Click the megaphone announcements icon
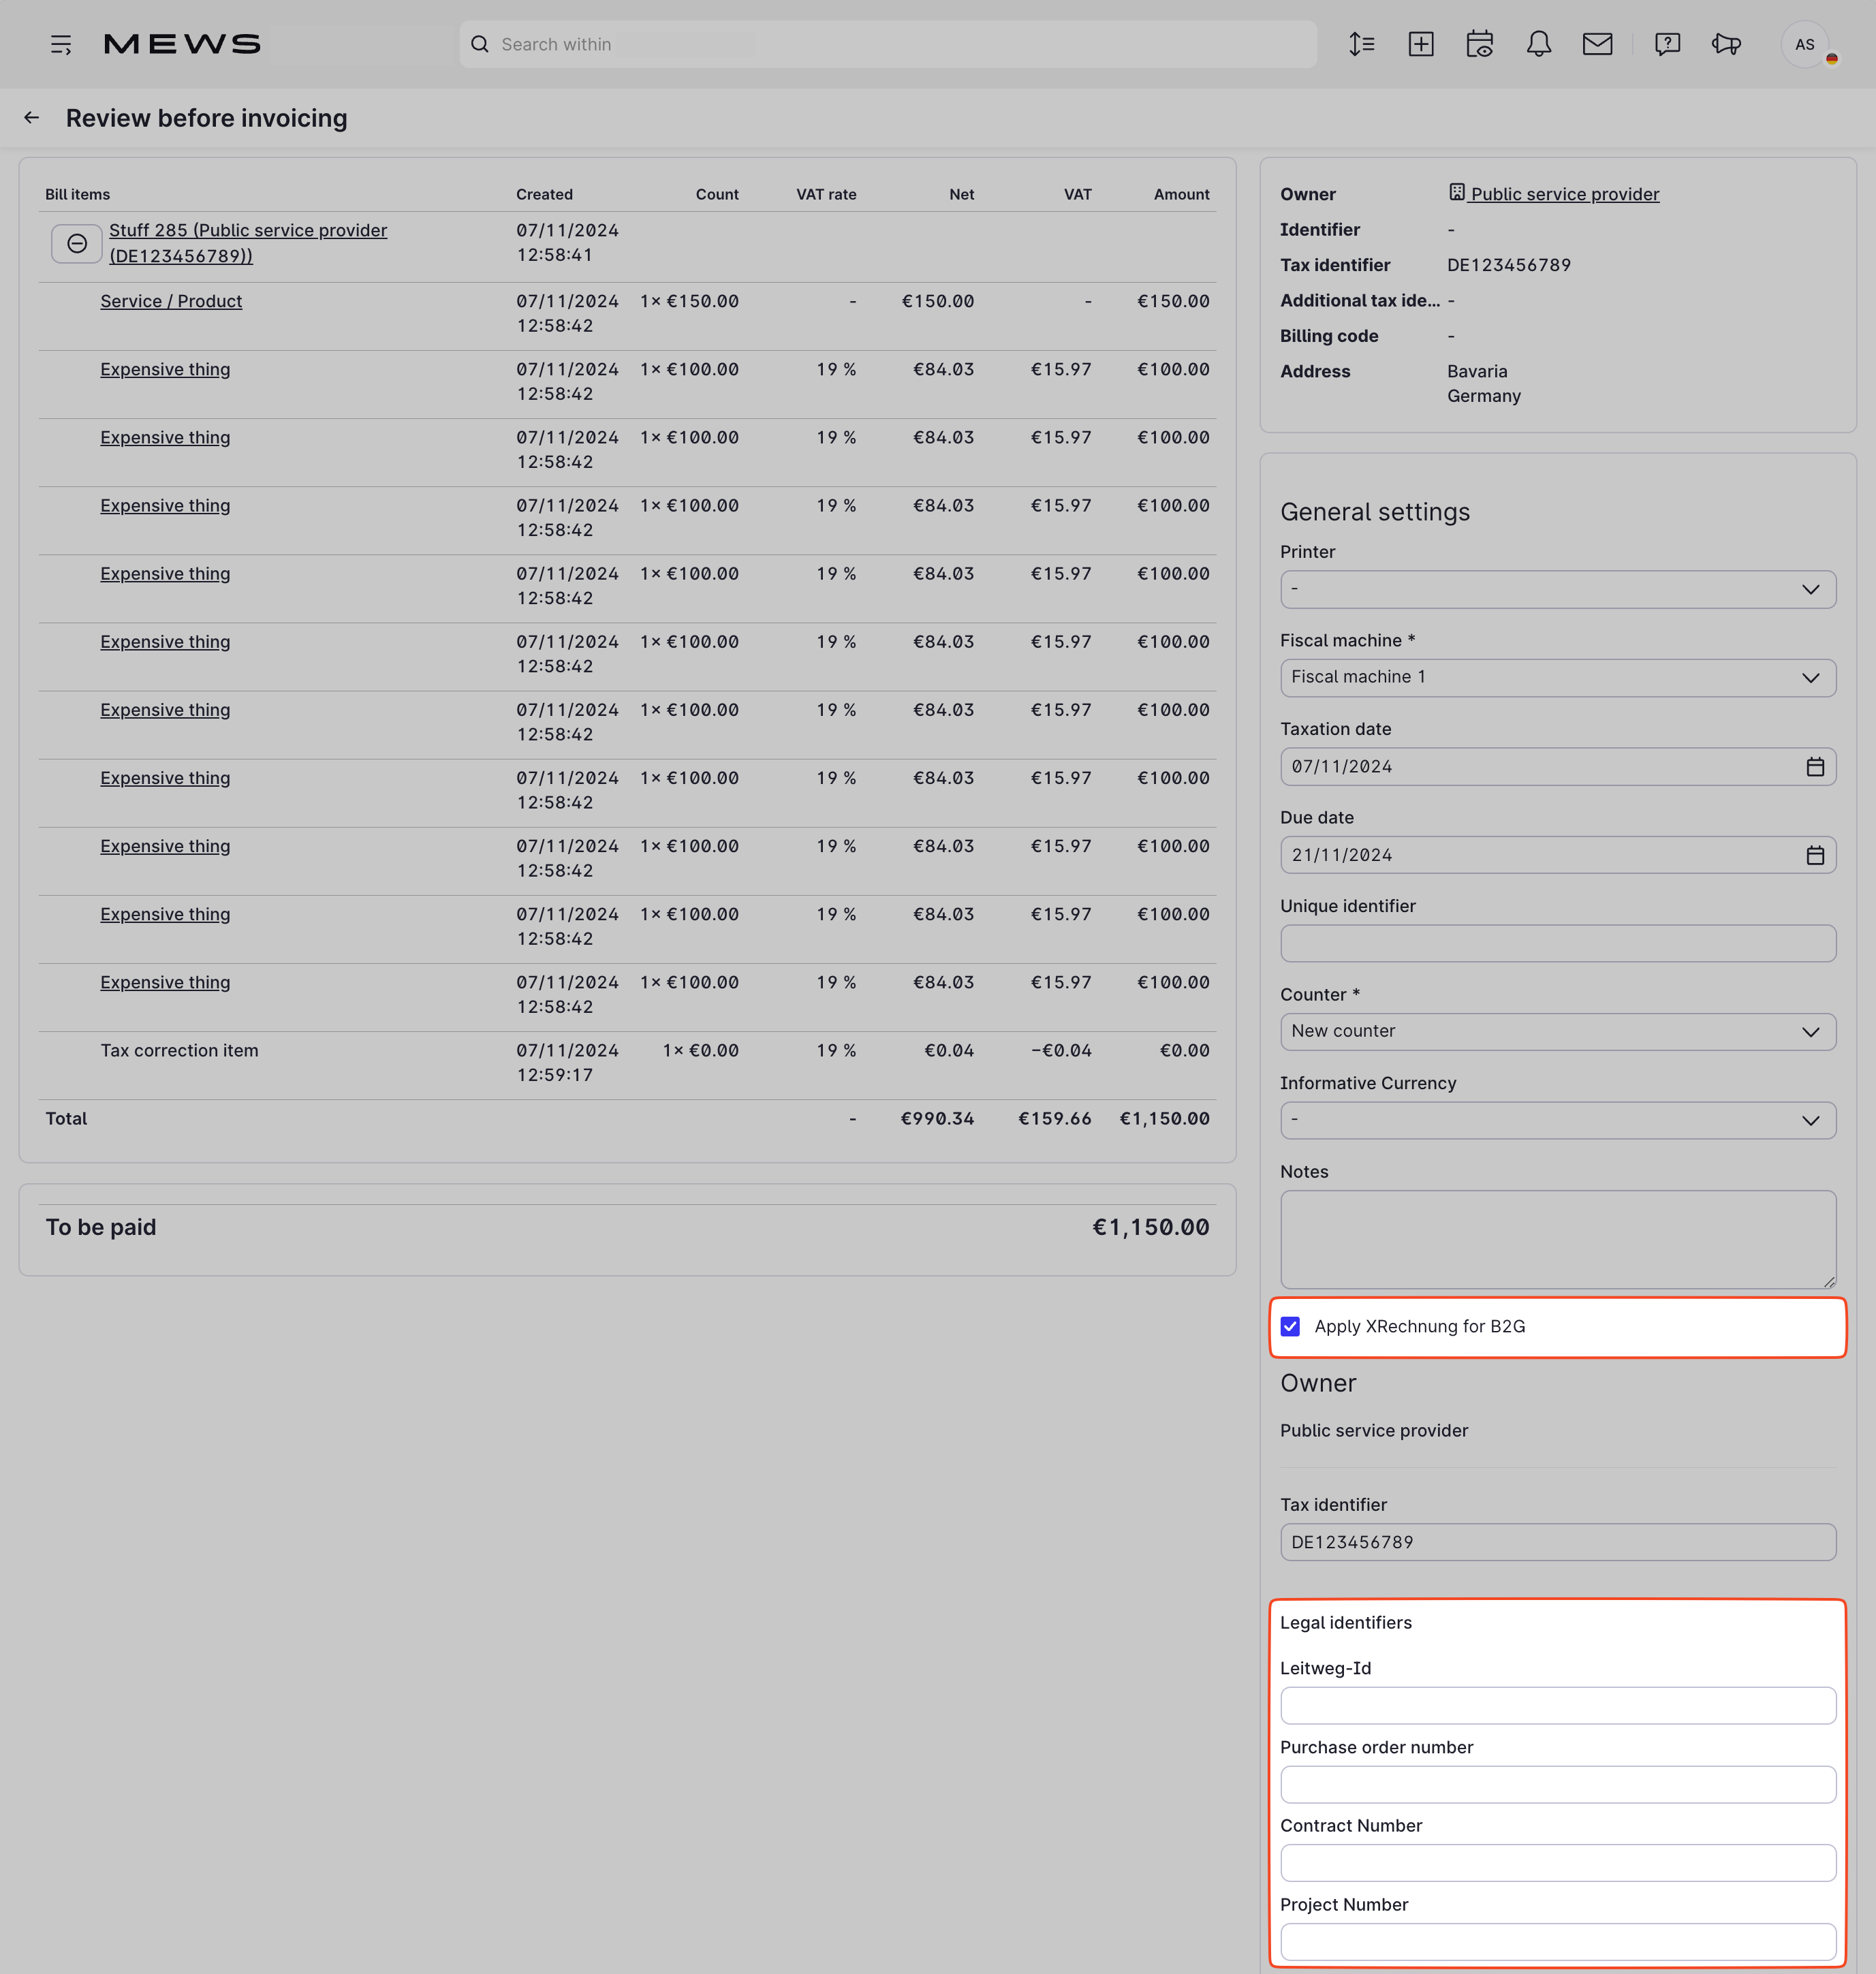This screenshot has width=1876, height=1974. (x=1726, y=44)
